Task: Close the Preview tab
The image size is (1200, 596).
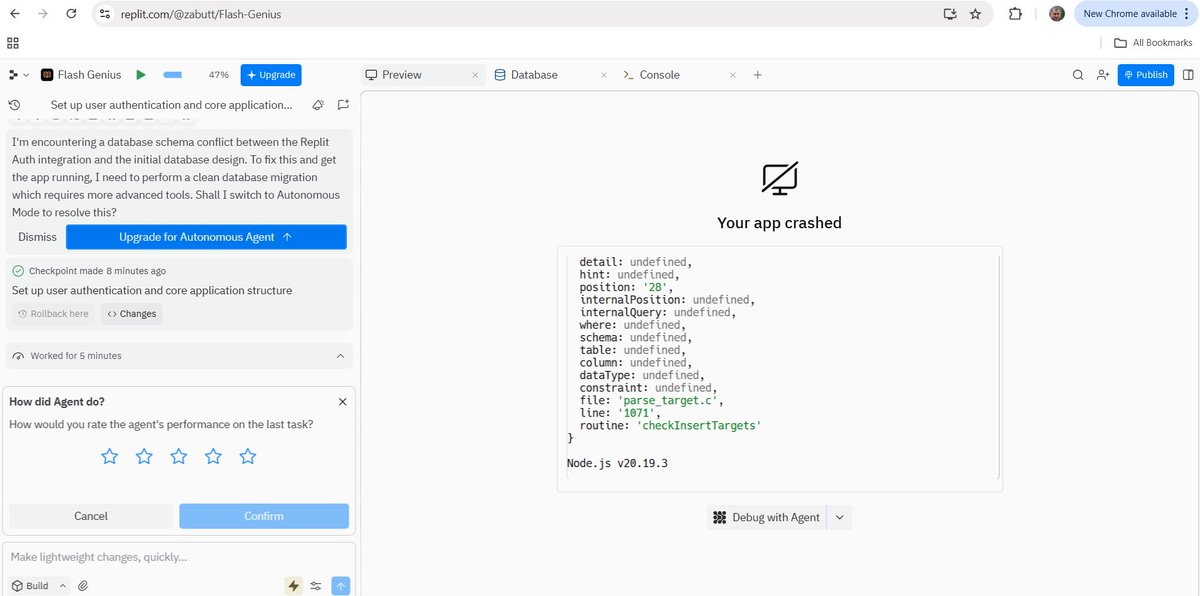Action: pos(476,75)
